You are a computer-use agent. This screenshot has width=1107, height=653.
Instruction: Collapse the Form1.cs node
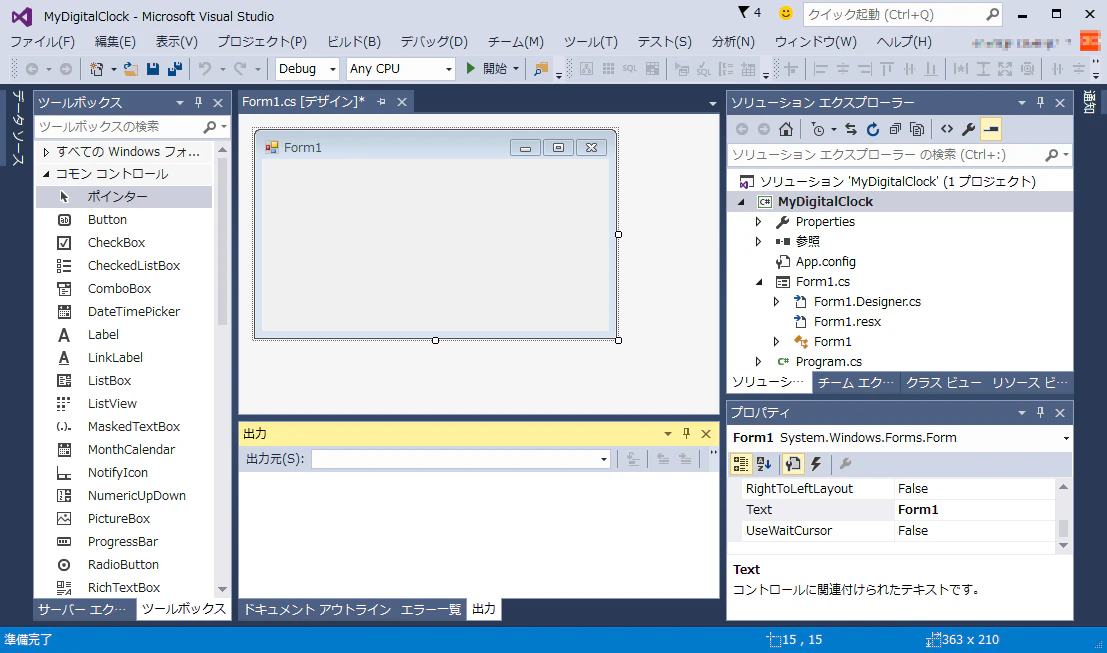pyautogui.click(x=759, y=282)
